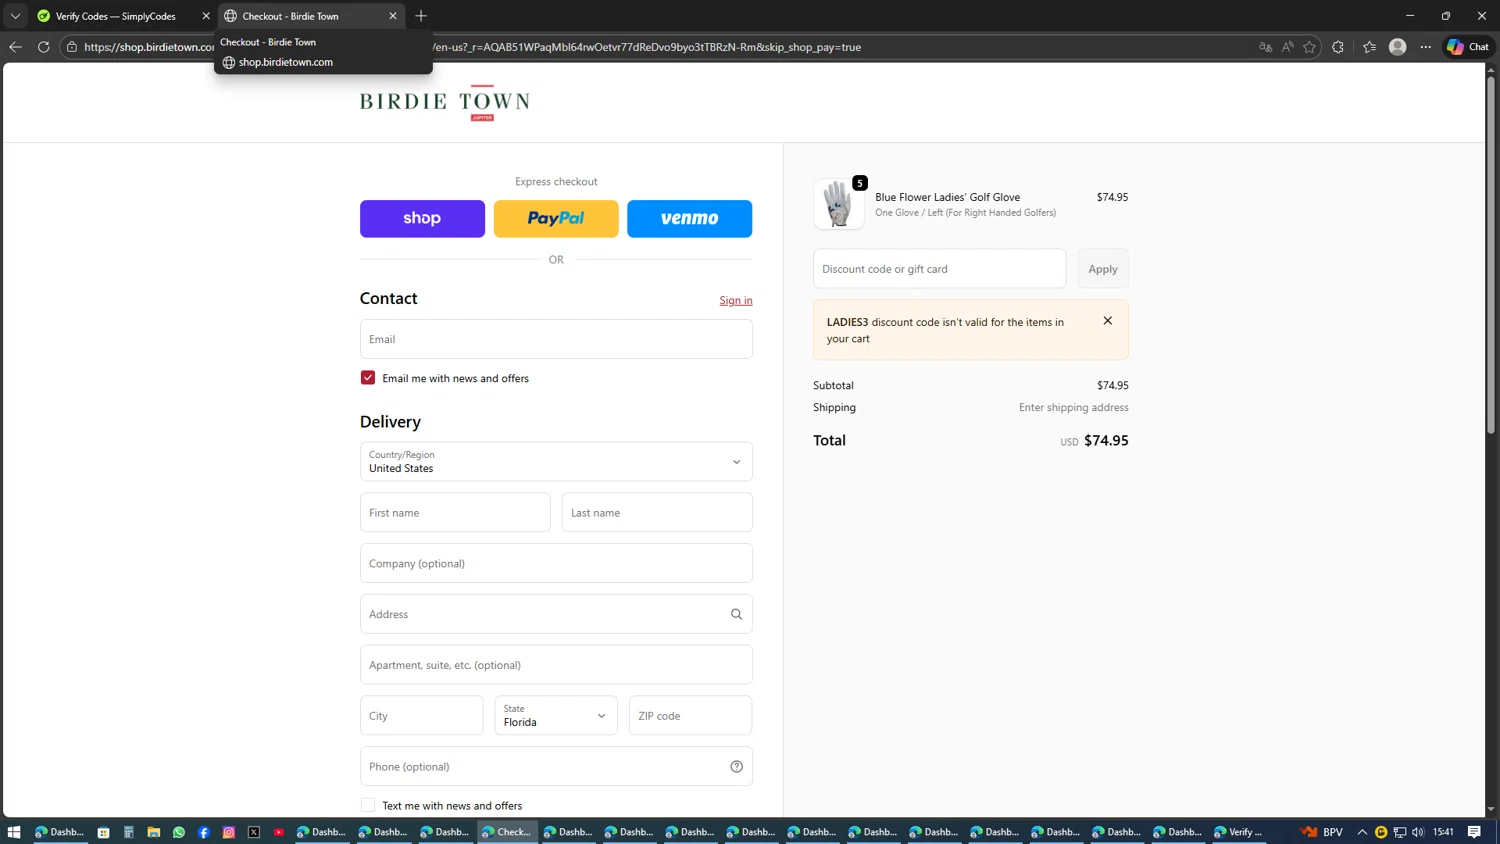The width and height of the screenshot is (1500, 844).
Task: Uncheck Email me with news and offers
Action: pyautogui.click(x=368, y=378)
